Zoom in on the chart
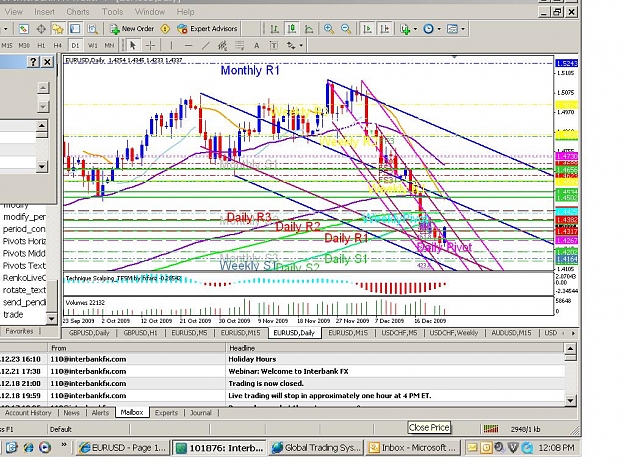Viewport: 625px width, 469px height. click(329, 29)
